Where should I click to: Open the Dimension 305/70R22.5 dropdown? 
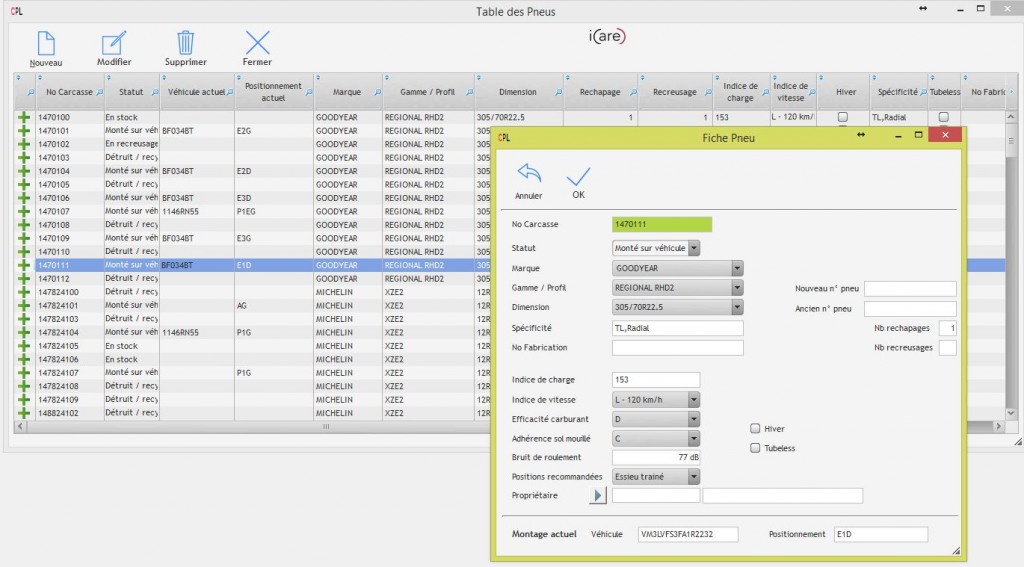737,308
